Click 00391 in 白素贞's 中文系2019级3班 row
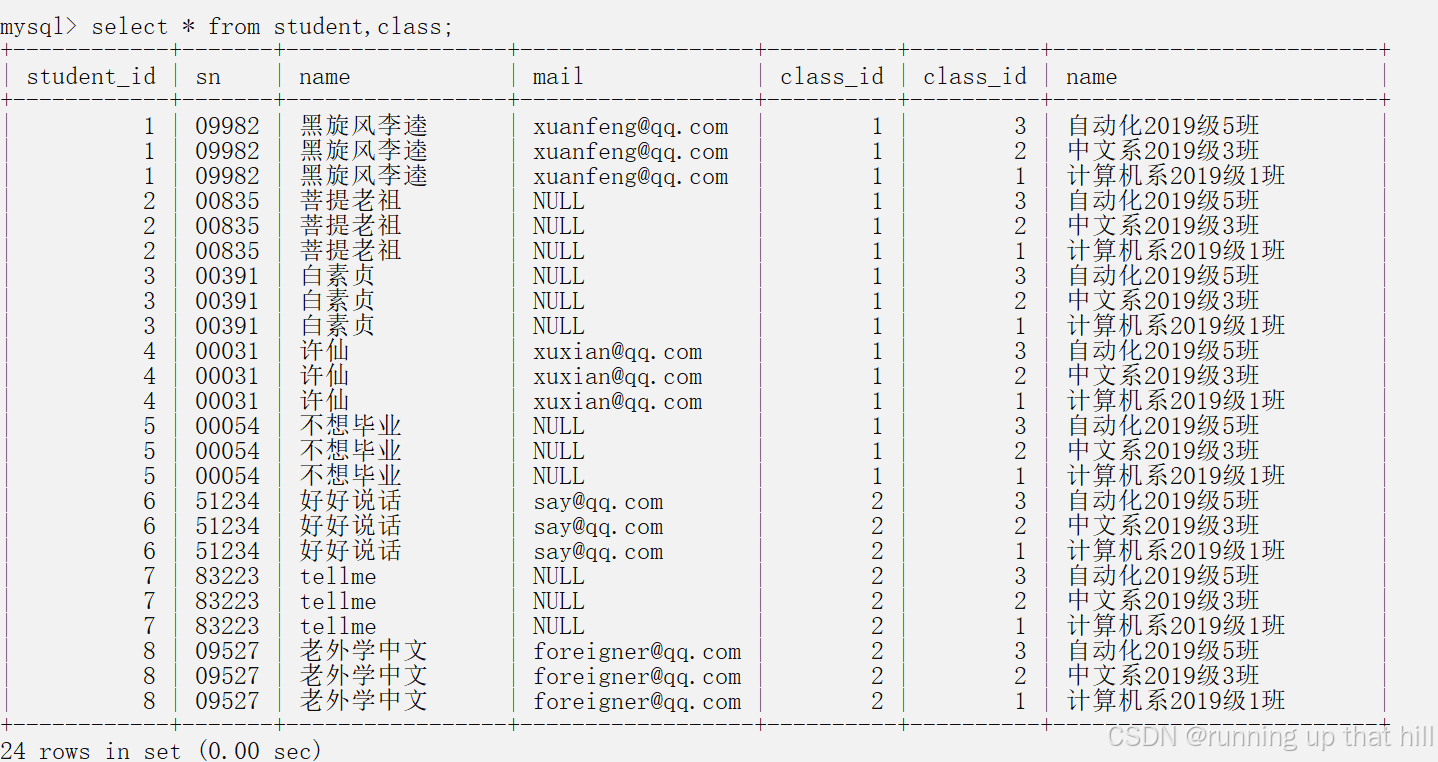This screenshot has height=762, width=1438. point(227,301)
